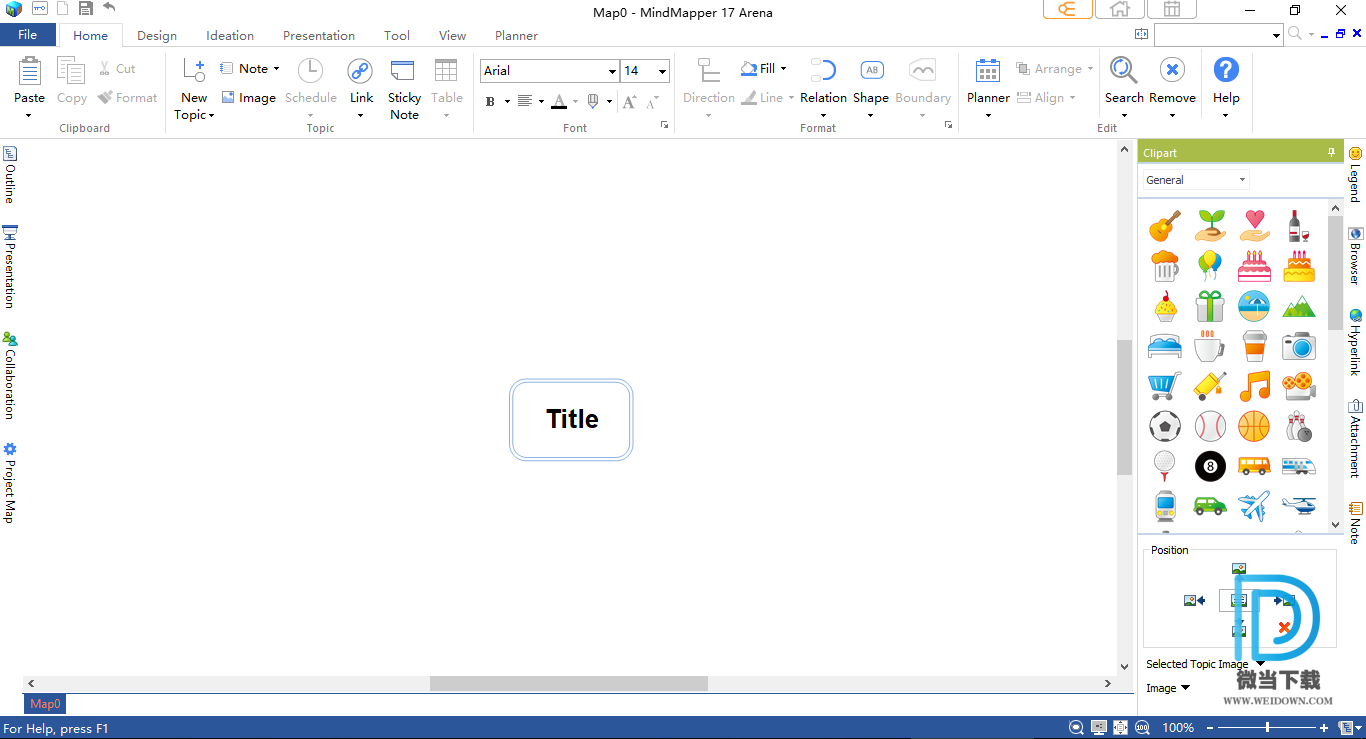Click the Search magnifier icon

(1124, 71)
